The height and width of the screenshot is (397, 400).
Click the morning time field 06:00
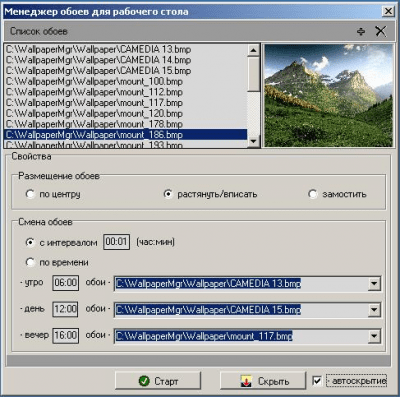66,283
